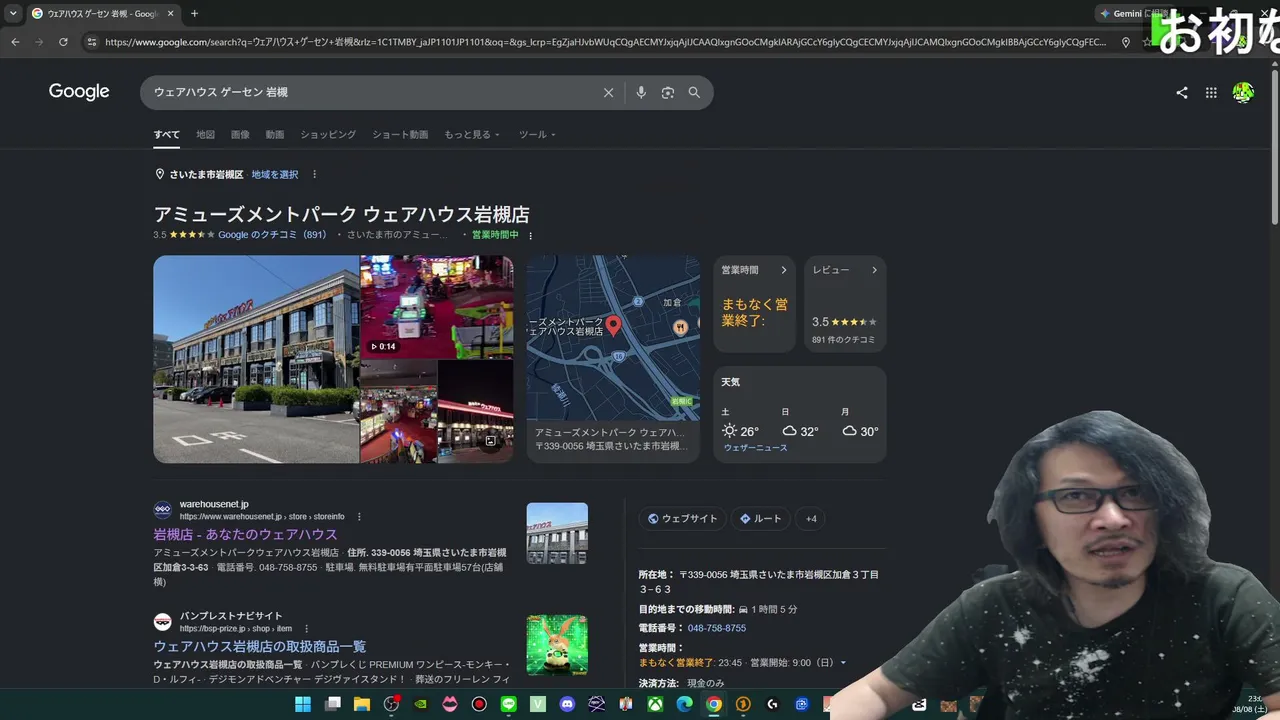Close the ウェアハウス ゲーセン 岩槻 browser tab

point(170,14)
